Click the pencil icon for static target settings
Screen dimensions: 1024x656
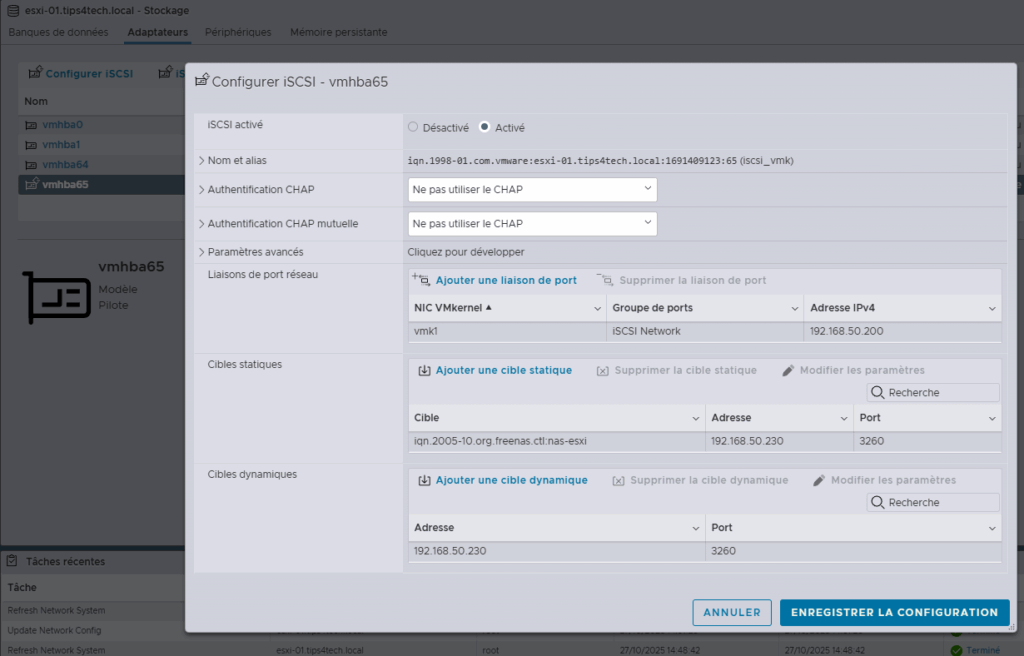(x=789, y=370)
